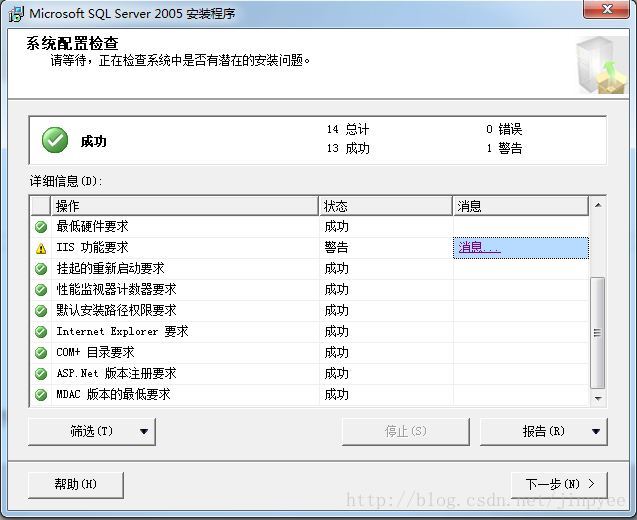Click the success icon for Internet Explorer 要求
This screenshot has height=520, width=637.
41,332
